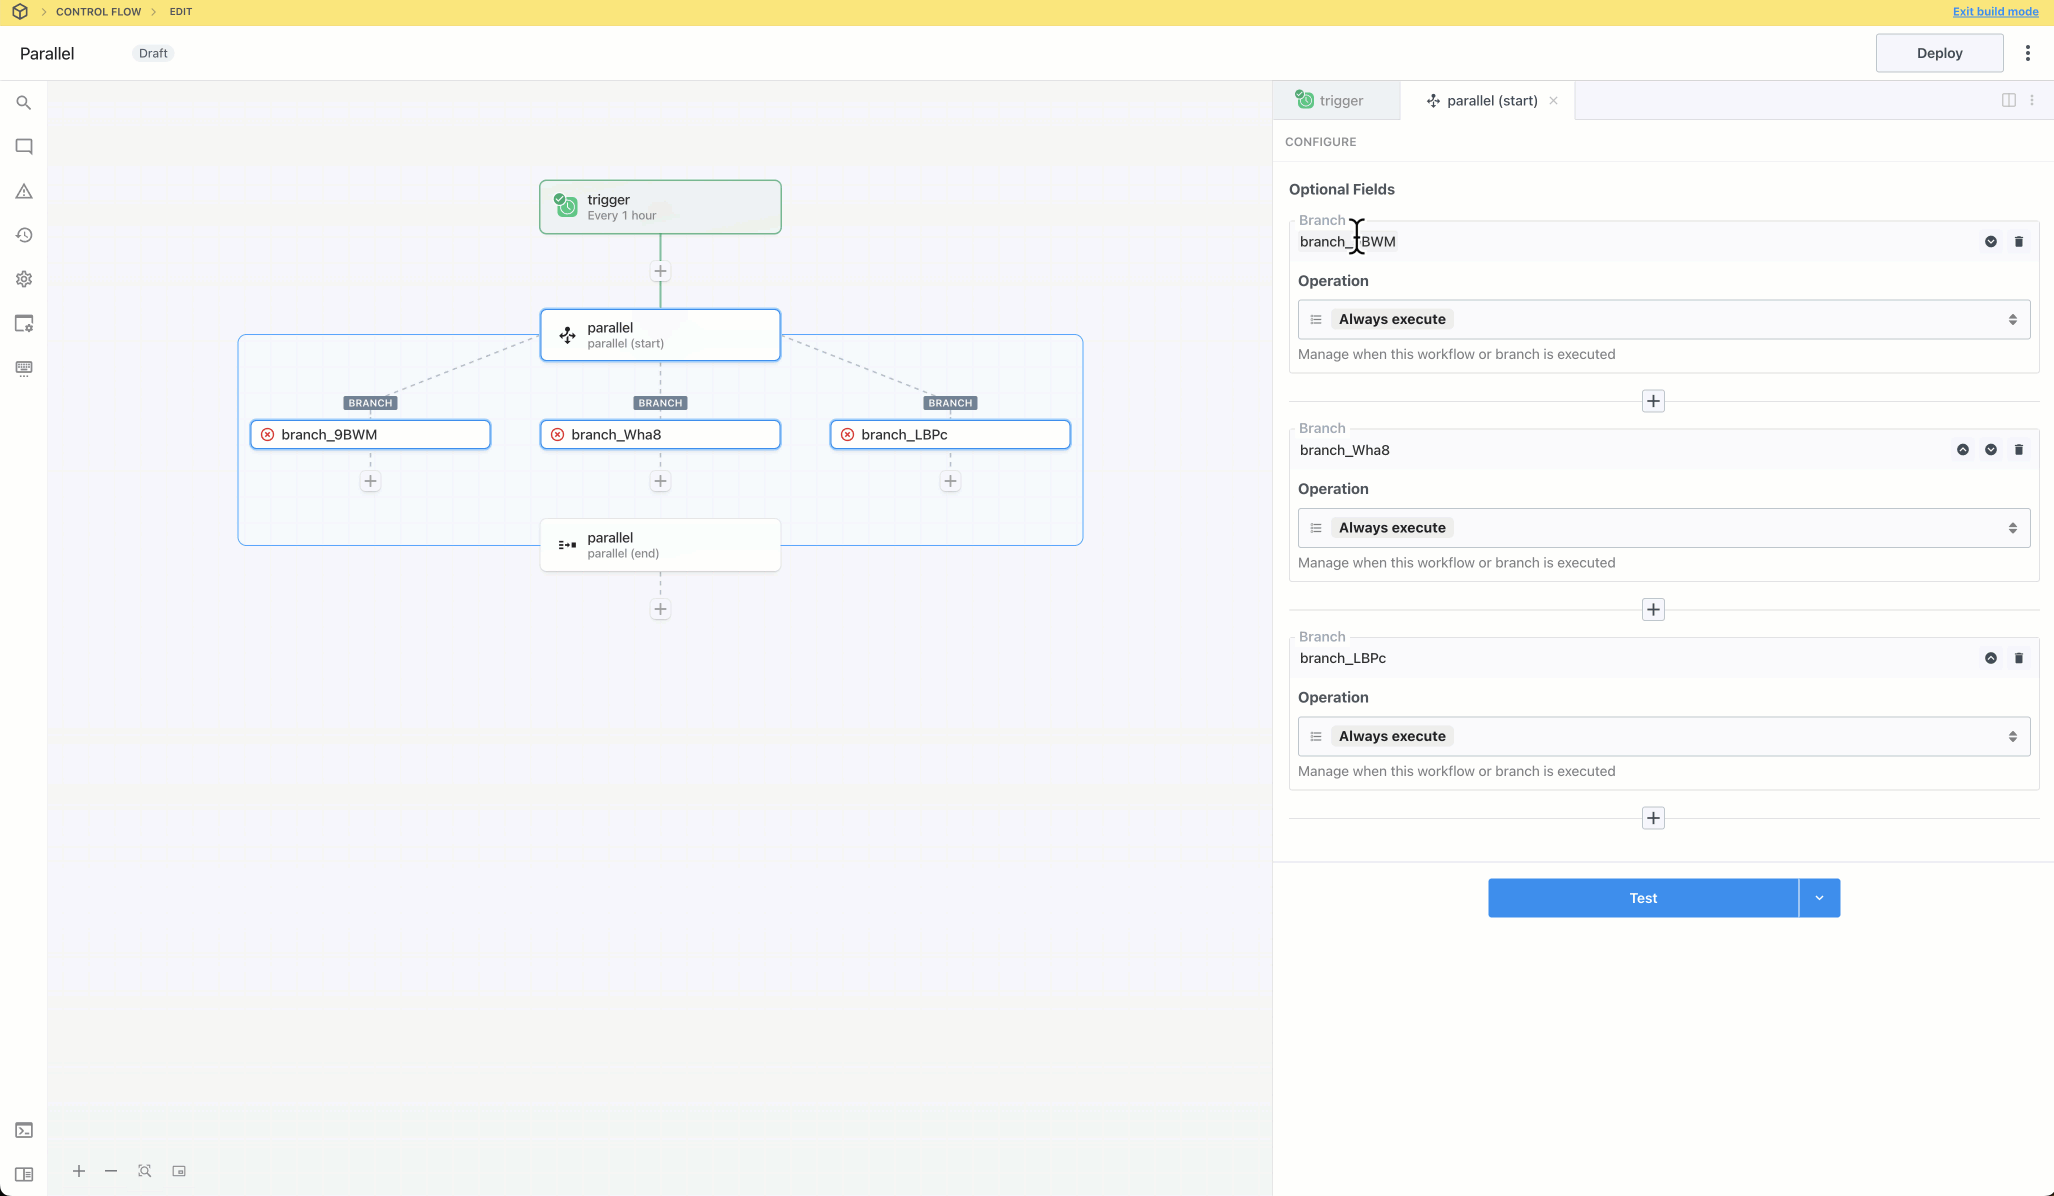Image resolution: width=2054 pixels, height=1196 pixels.
Task: Open the search icon in left sidebar
Action: point(24,103)
